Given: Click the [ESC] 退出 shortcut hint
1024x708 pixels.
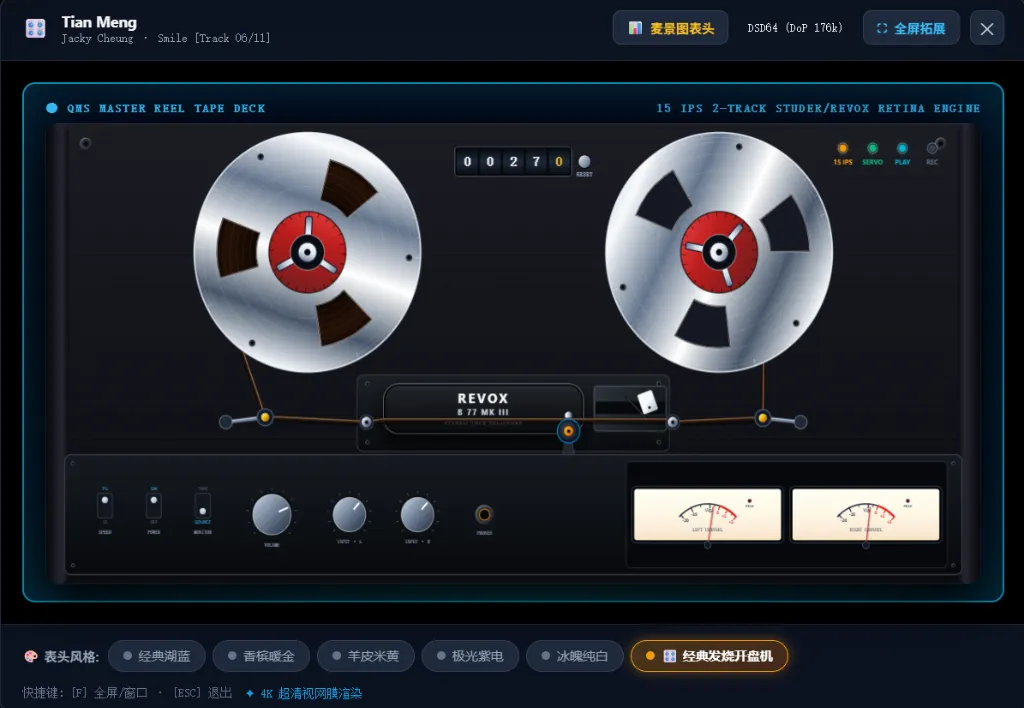Looking at the screenshot, I should coord(202,693).
